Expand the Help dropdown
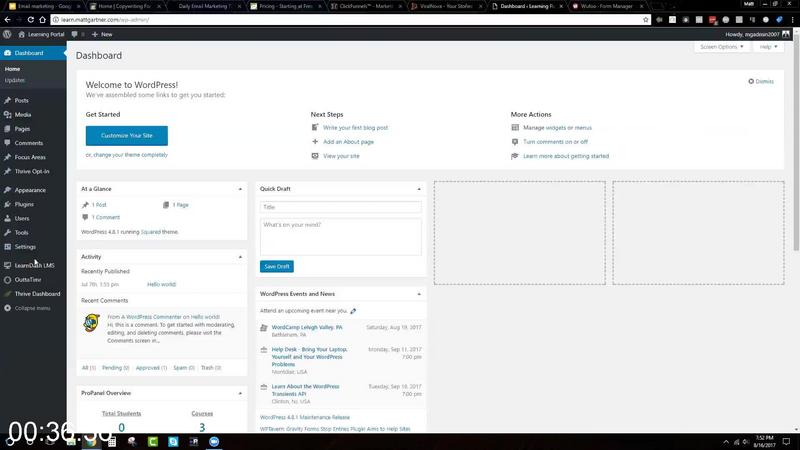800x450 pixels. [x=768, y=47]
